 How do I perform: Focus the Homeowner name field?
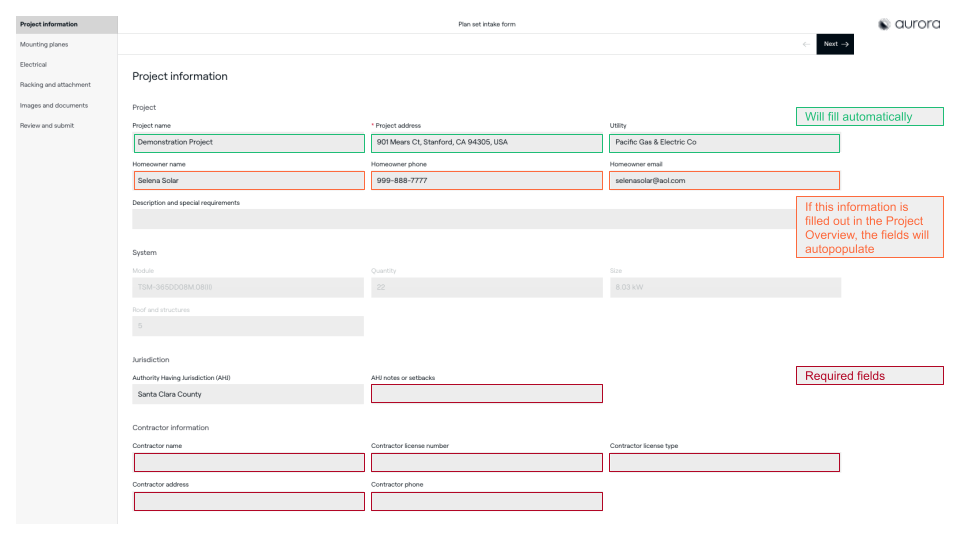pyautogui.click(x=248, y=181)
